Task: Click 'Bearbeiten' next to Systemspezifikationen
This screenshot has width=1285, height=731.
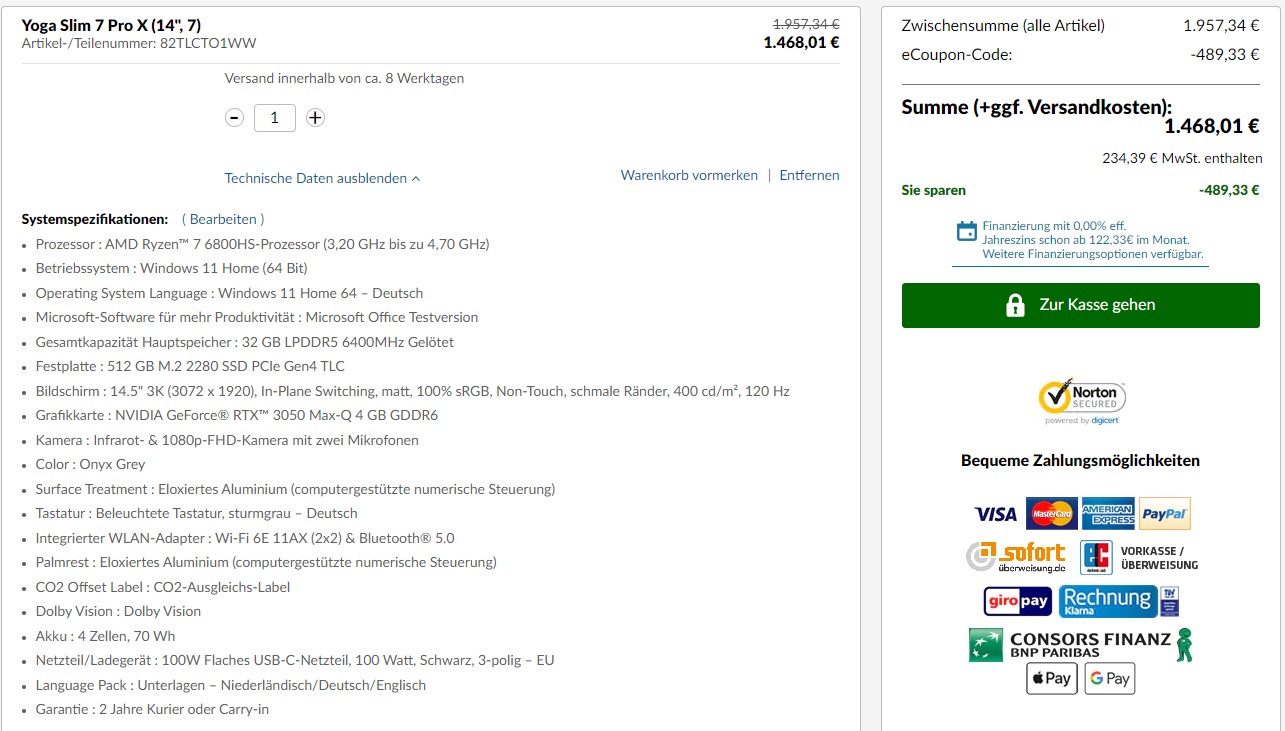Action: point(223,219)
